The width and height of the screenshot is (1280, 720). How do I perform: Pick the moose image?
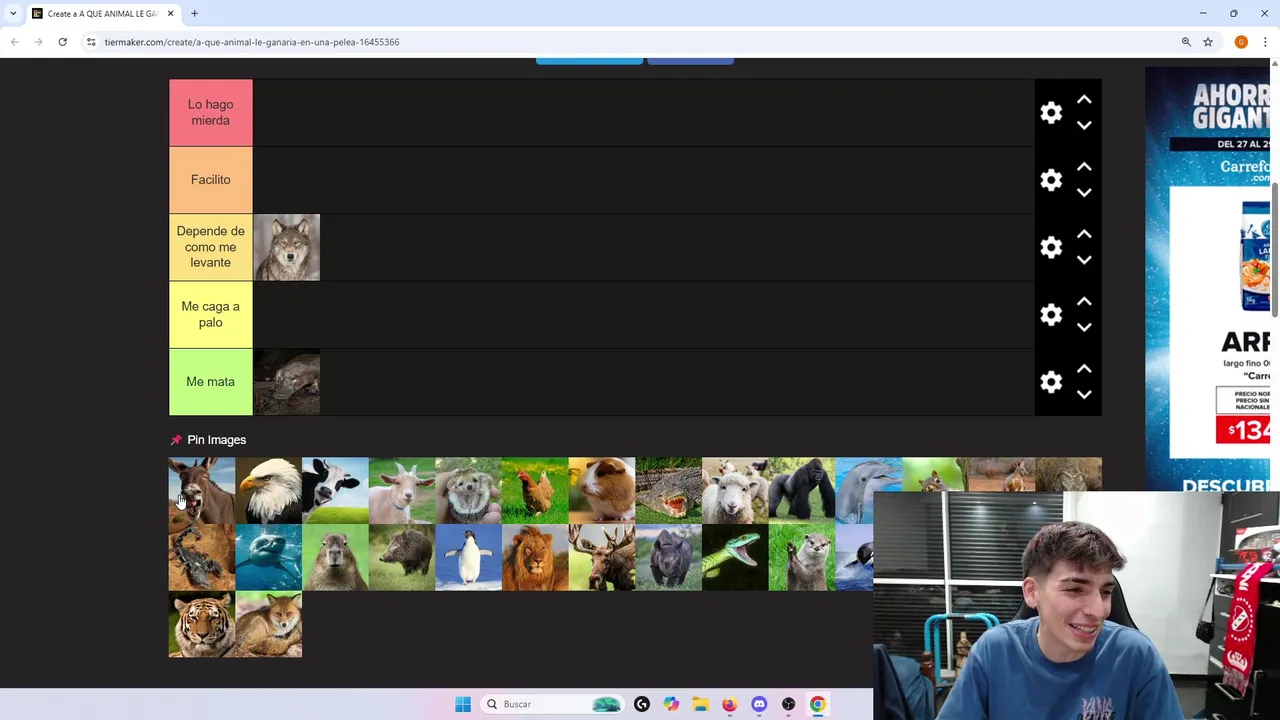(x=602, y=558)
